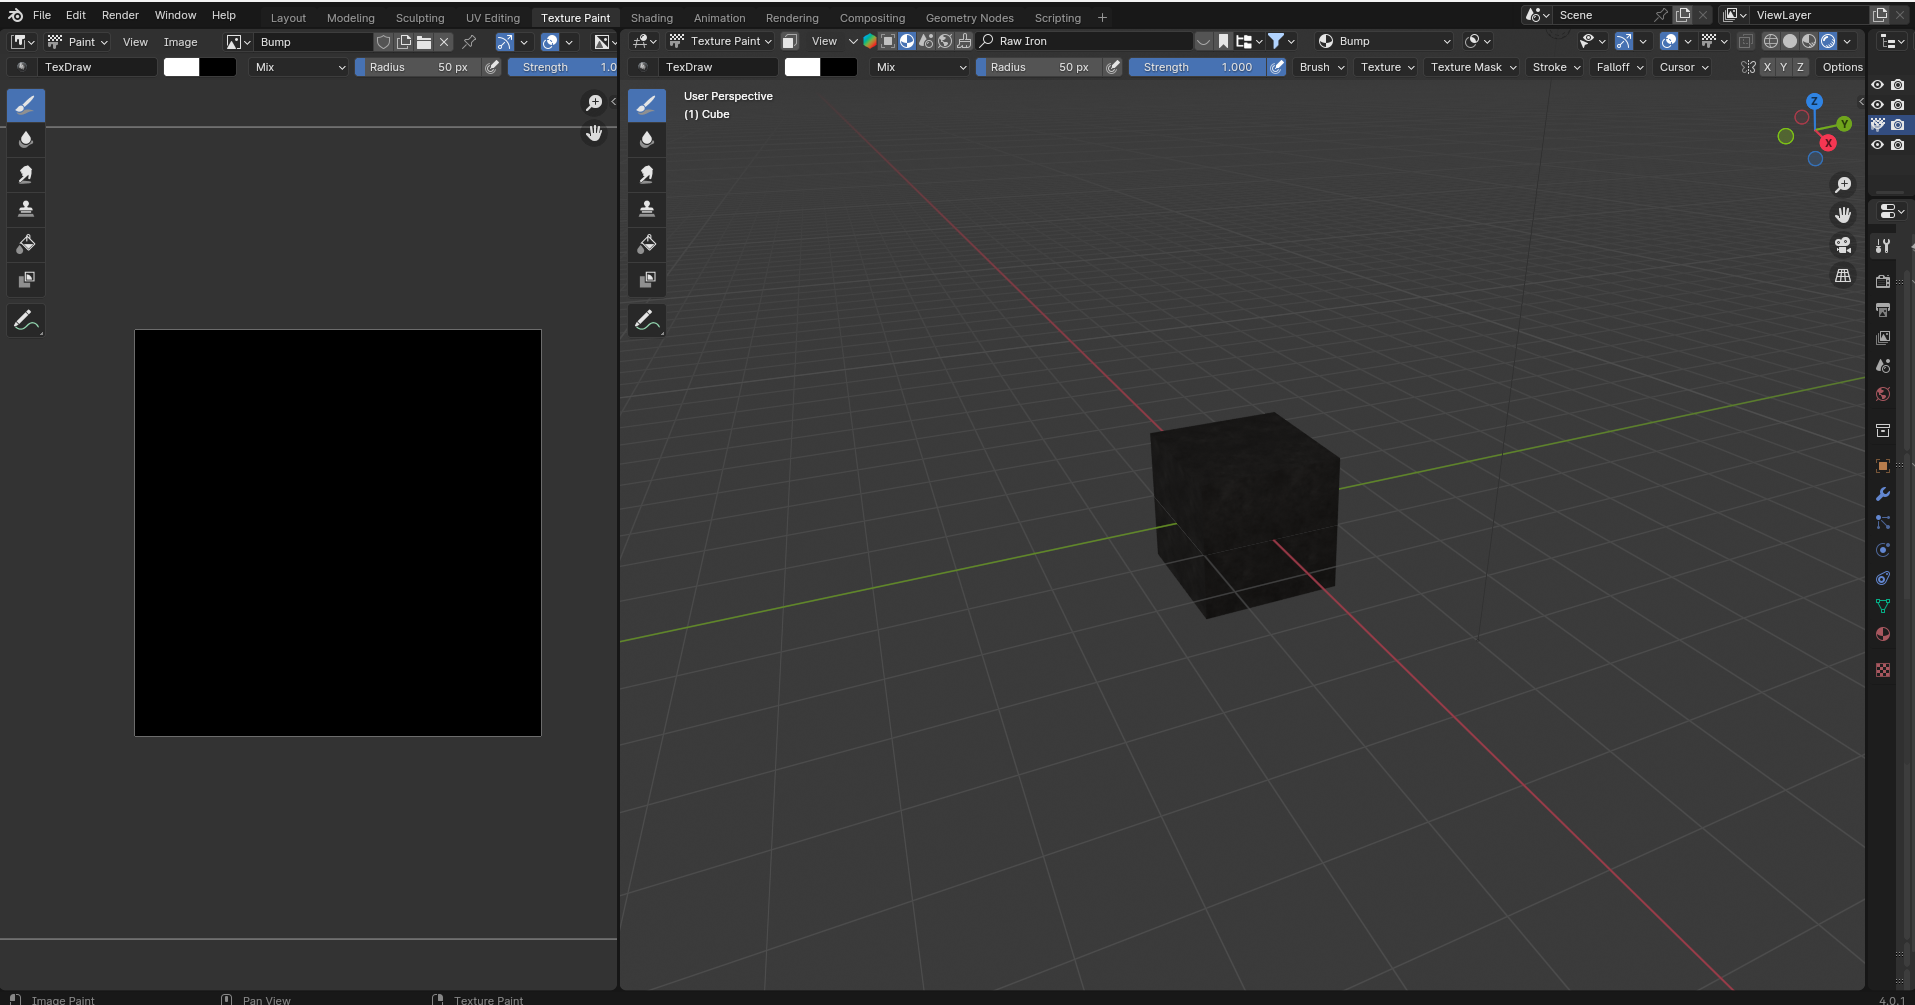This screenshot has width=1915, height=1005.
Task: Open the Material properties tab
Action: (1883, 634)
